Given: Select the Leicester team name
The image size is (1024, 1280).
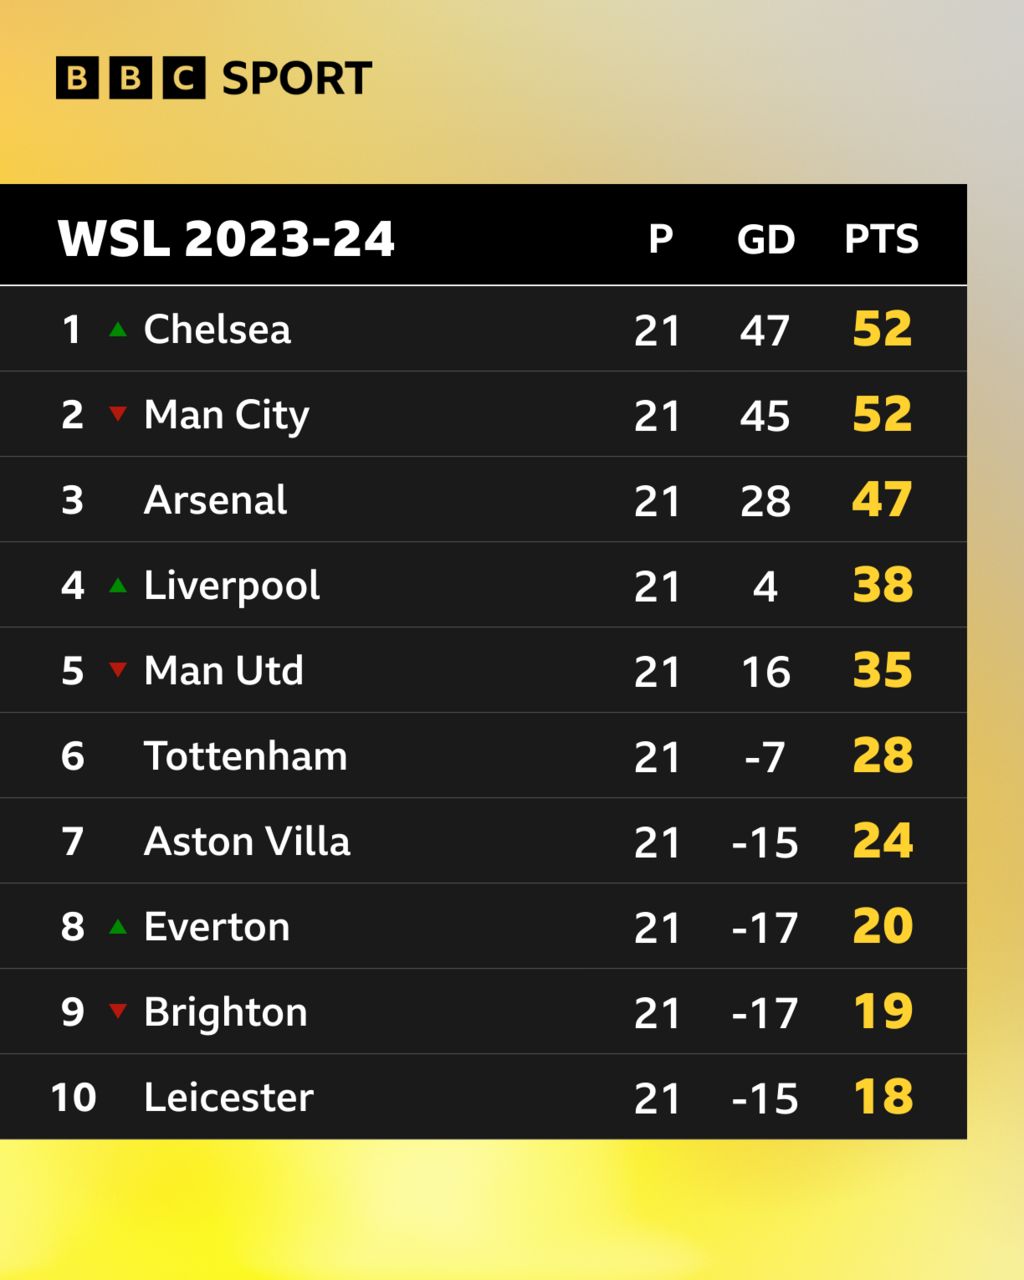Looking at the screenshot, I should coord(228,1097).
